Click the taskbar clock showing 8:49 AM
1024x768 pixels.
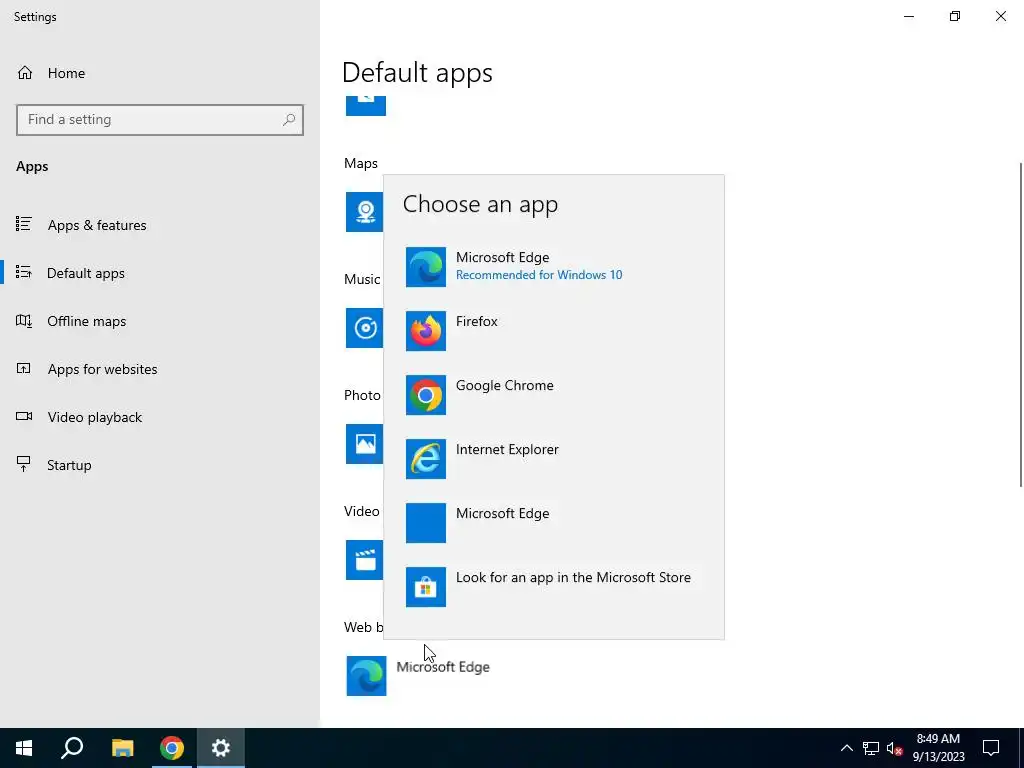(938, 748)
